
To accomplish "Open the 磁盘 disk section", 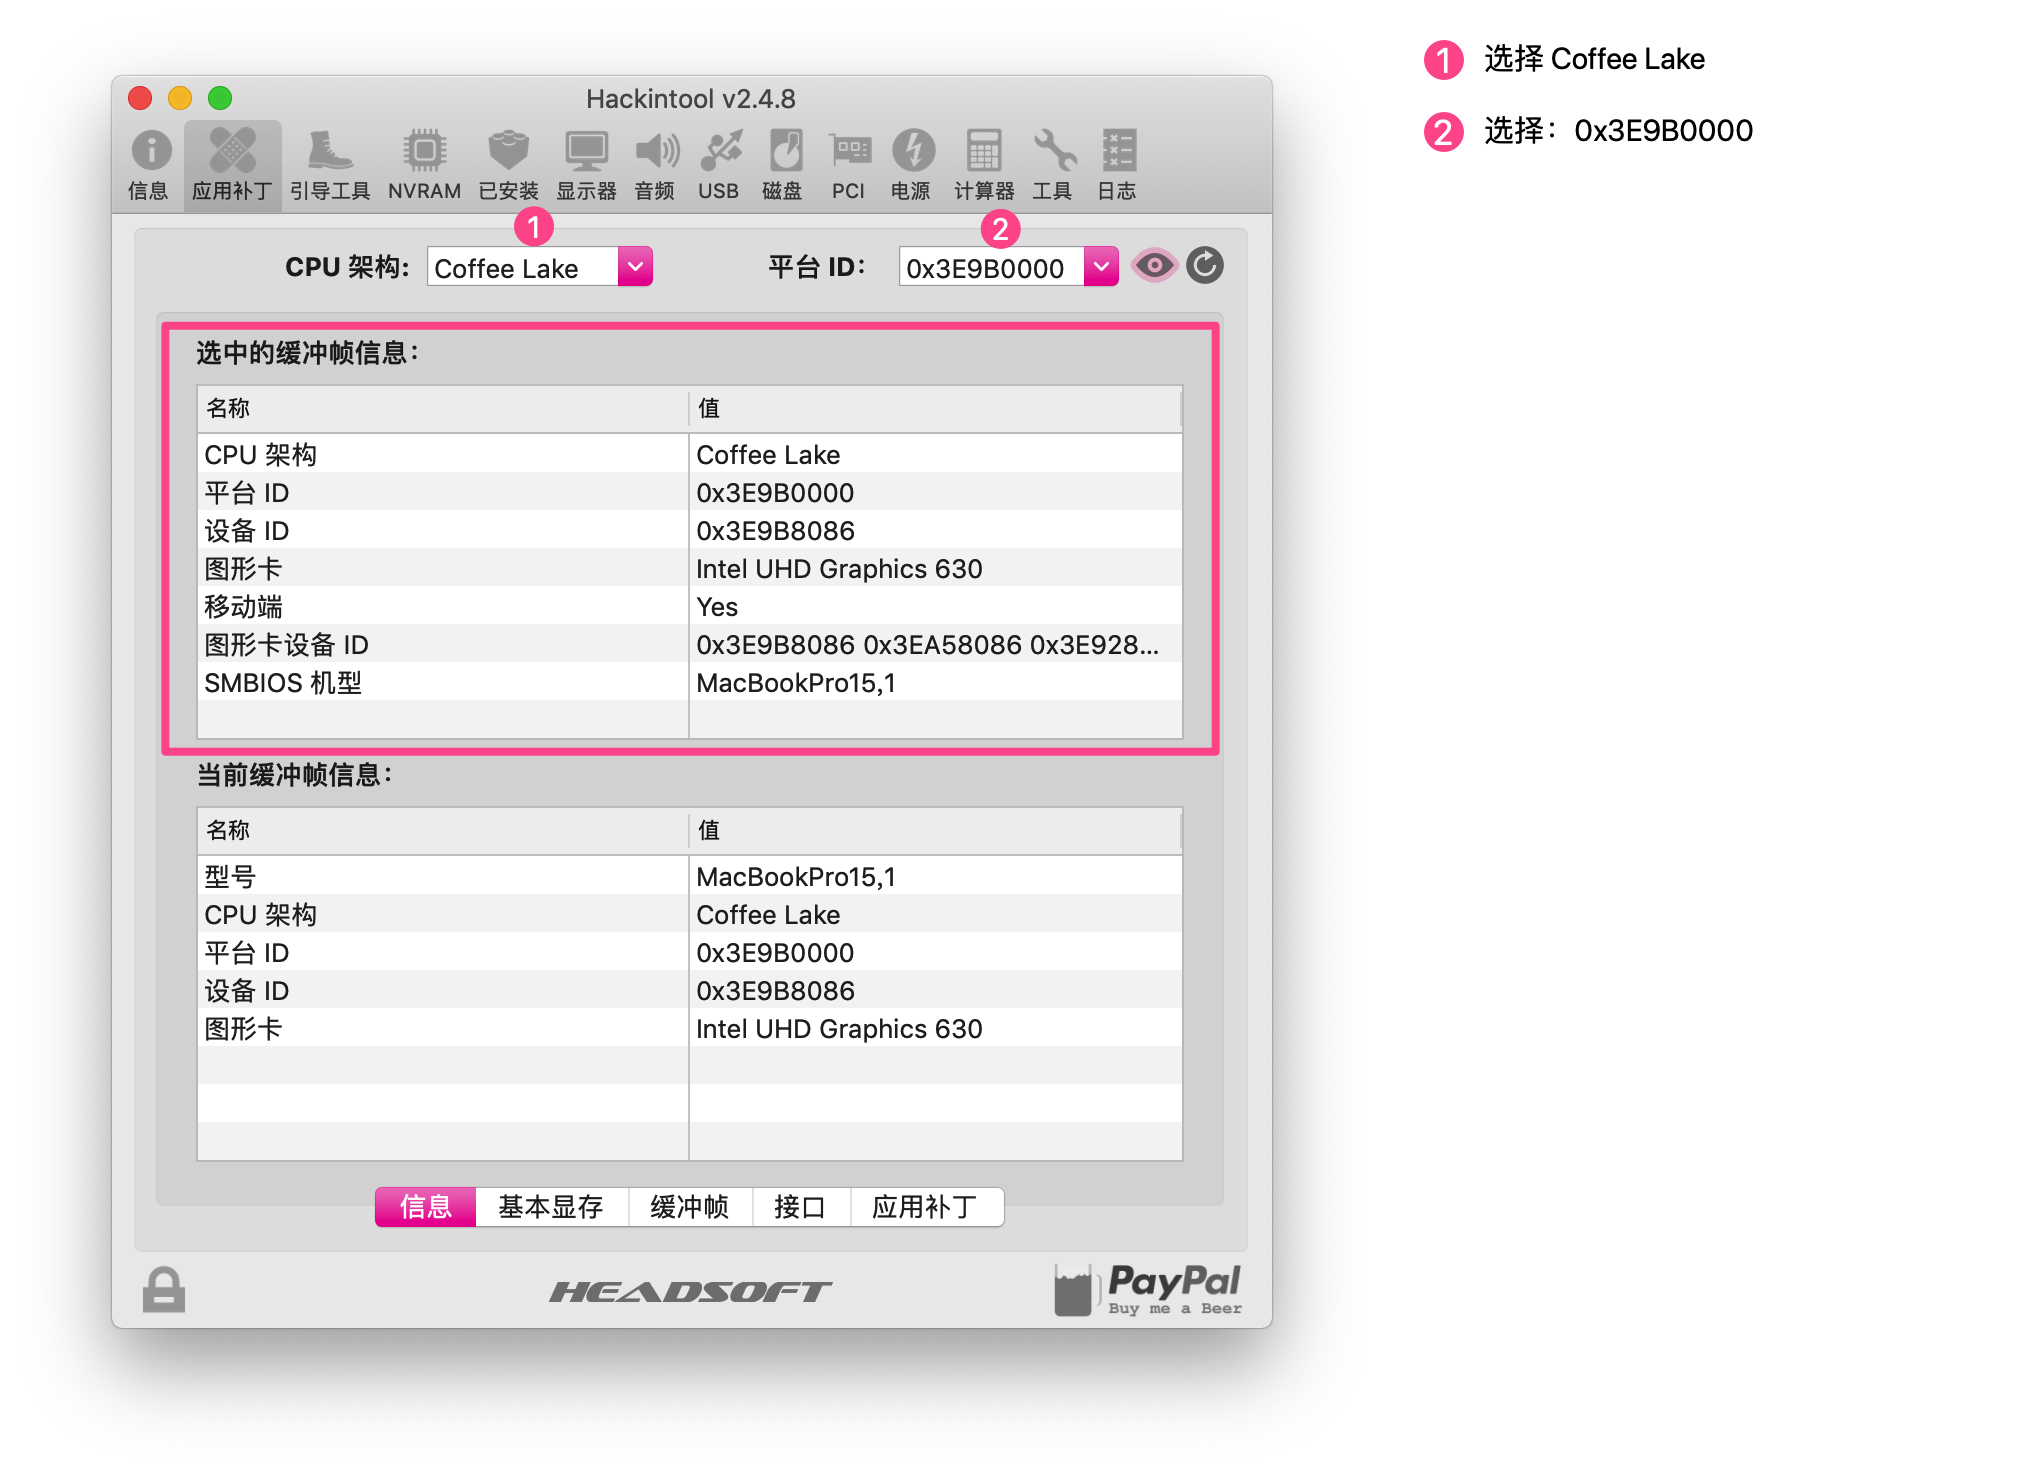I will coord(783,164).
